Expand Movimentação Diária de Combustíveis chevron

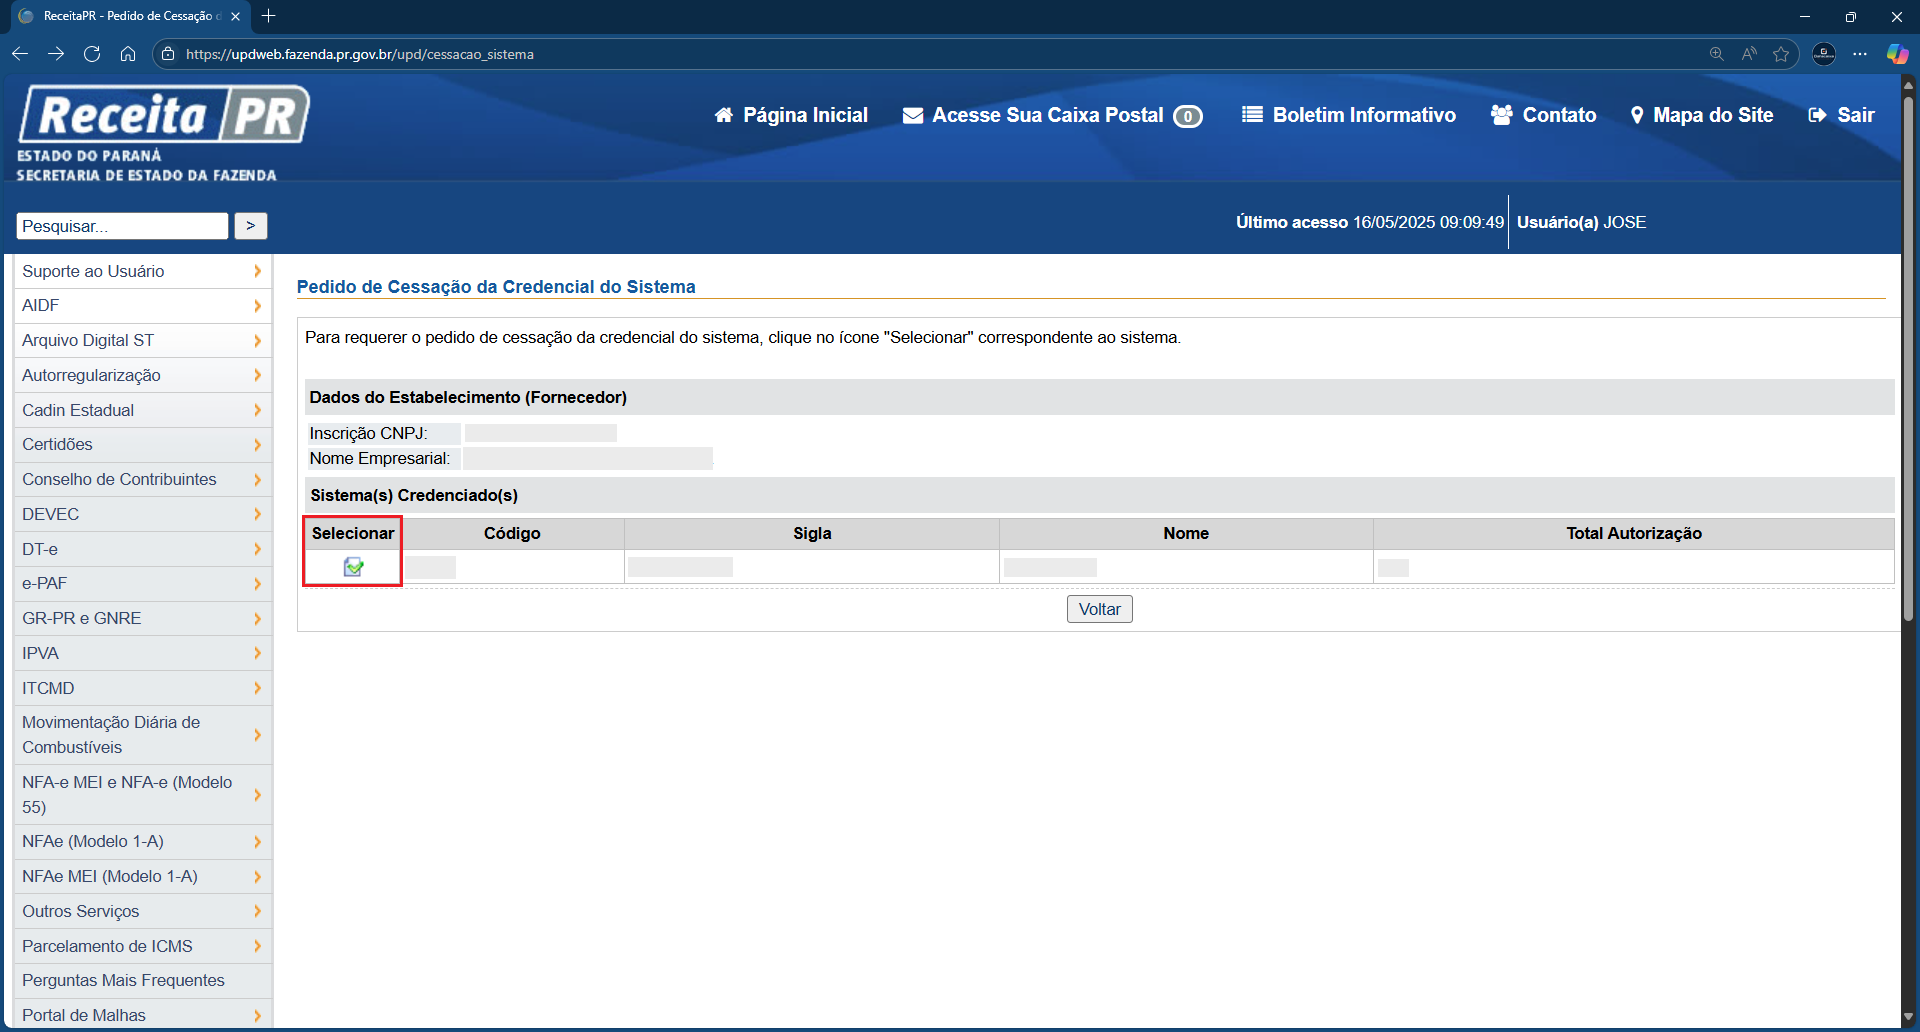[257, 735]
